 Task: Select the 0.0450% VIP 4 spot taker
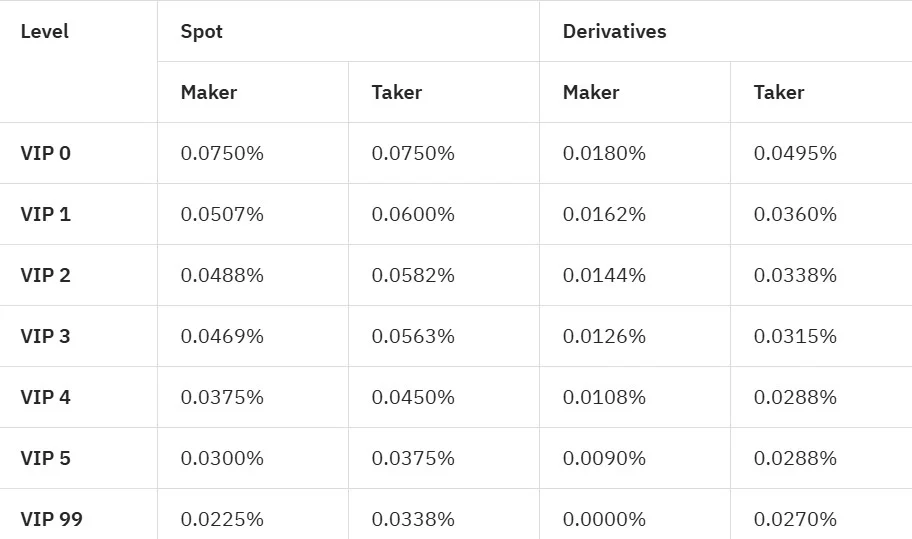tap(413, 398)
